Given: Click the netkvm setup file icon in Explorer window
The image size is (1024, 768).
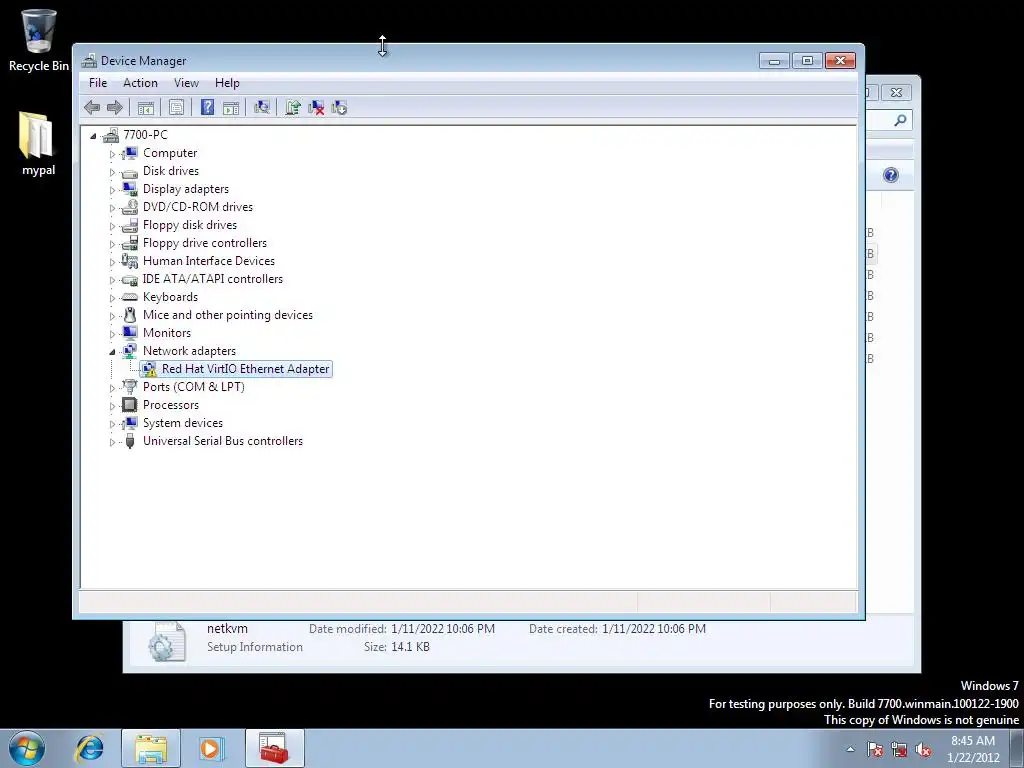Looking at the screenshot, I should tap(167, 641).
